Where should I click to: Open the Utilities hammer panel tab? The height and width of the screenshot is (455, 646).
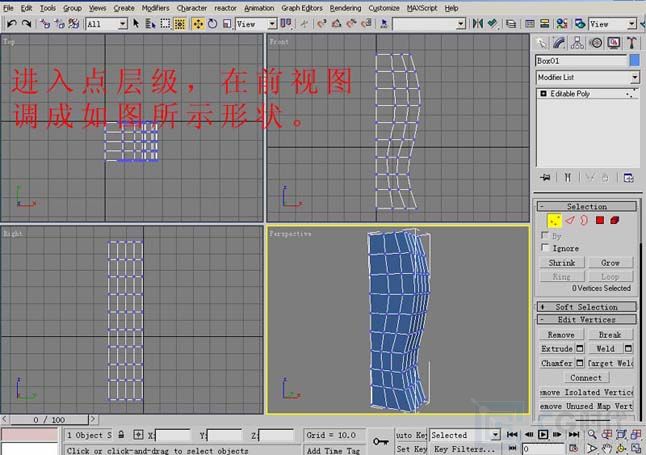click(631, 43)
